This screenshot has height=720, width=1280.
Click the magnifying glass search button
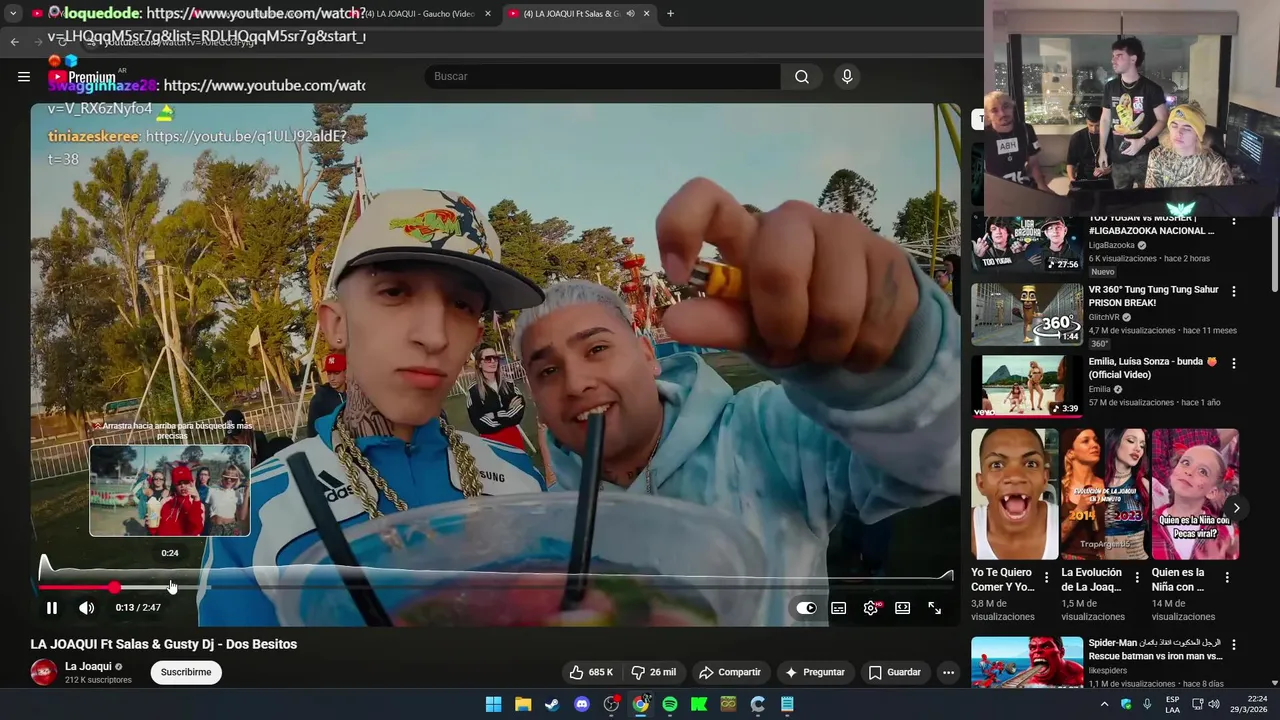click(x=802, y=76)
